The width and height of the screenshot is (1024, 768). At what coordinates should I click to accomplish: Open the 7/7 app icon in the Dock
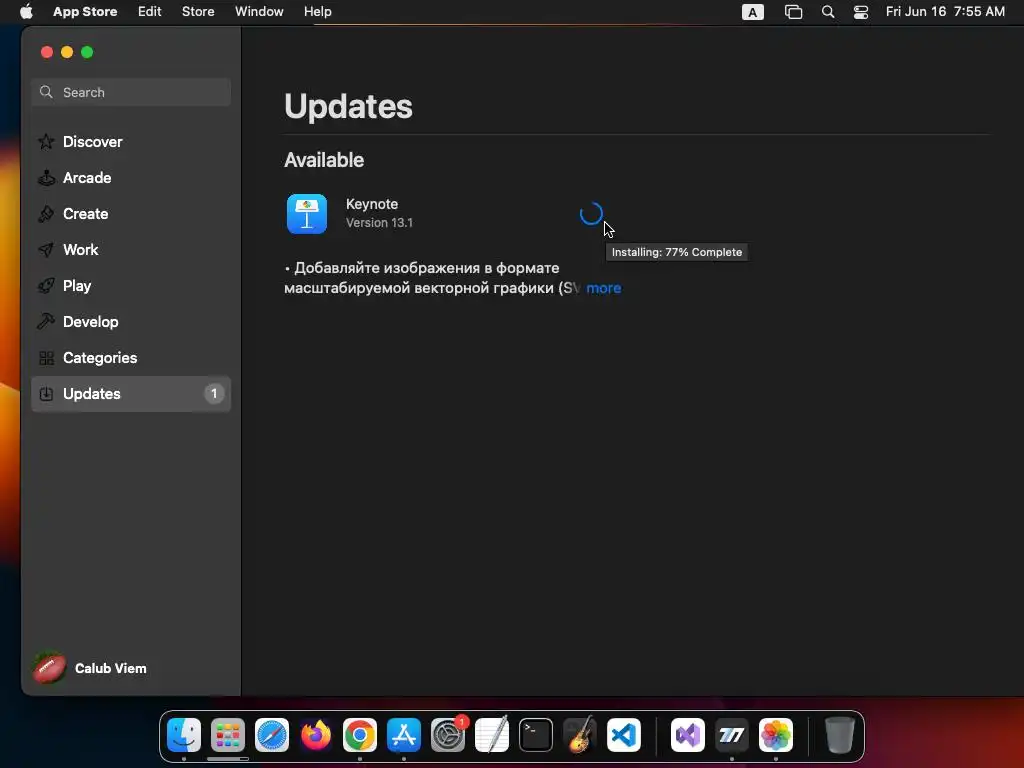coord(731,735)
